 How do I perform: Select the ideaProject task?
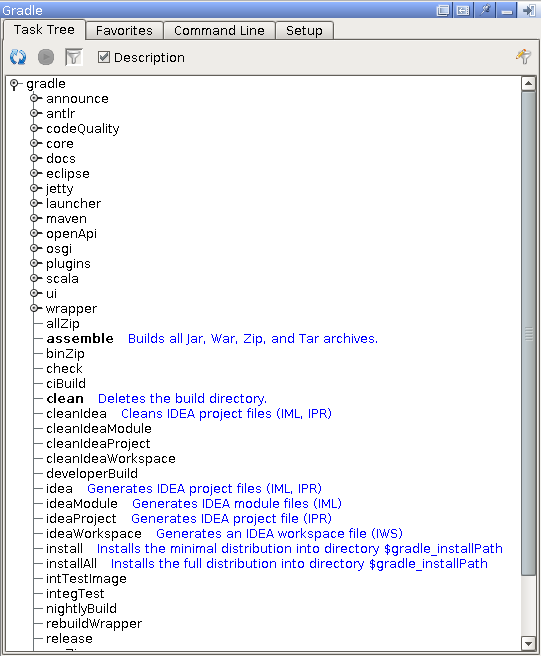click(x=81, y=519)
